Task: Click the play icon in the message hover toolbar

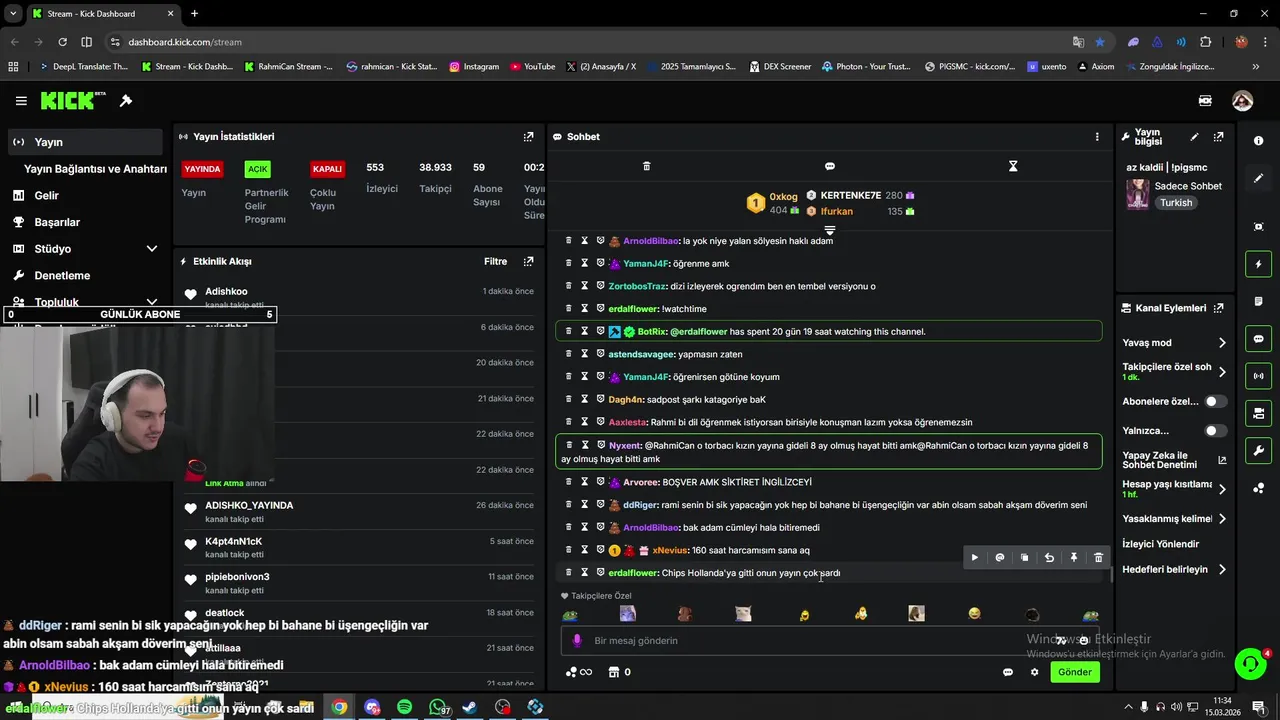Action: (x=975, y=558)
